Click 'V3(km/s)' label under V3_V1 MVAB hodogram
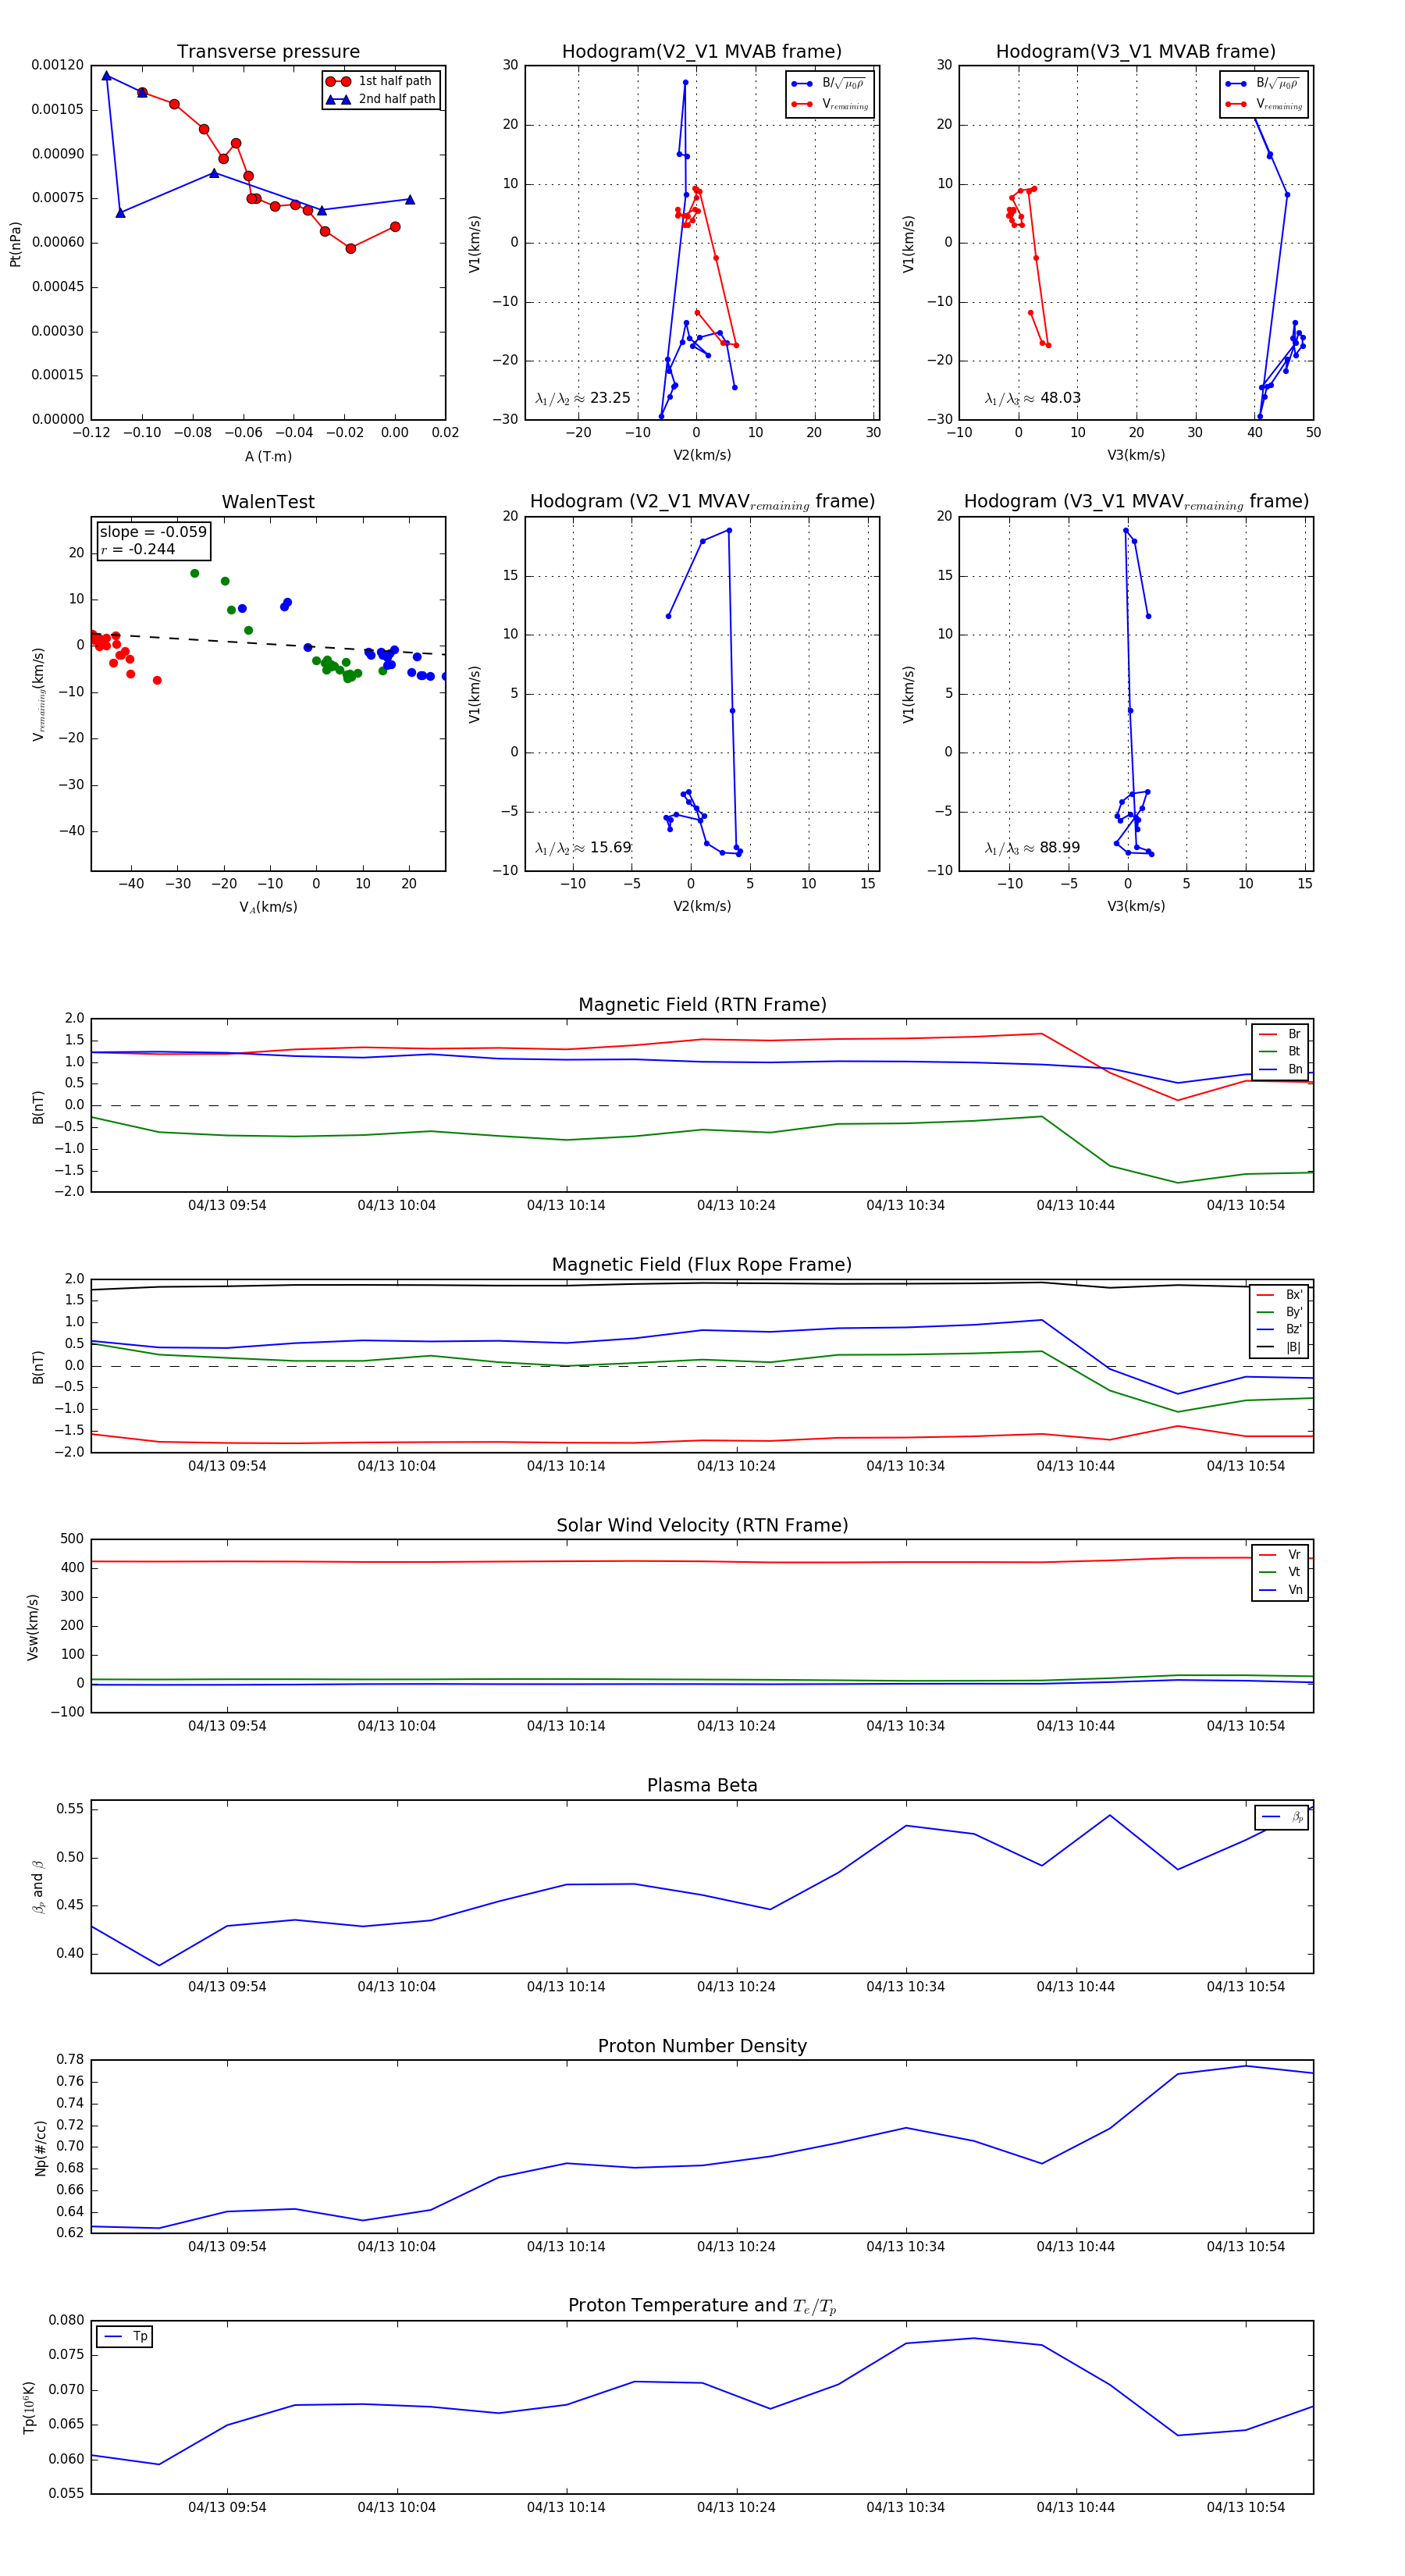Image resolution: width=1405 pixels, height=2576 pixels. coord(1136,456)
